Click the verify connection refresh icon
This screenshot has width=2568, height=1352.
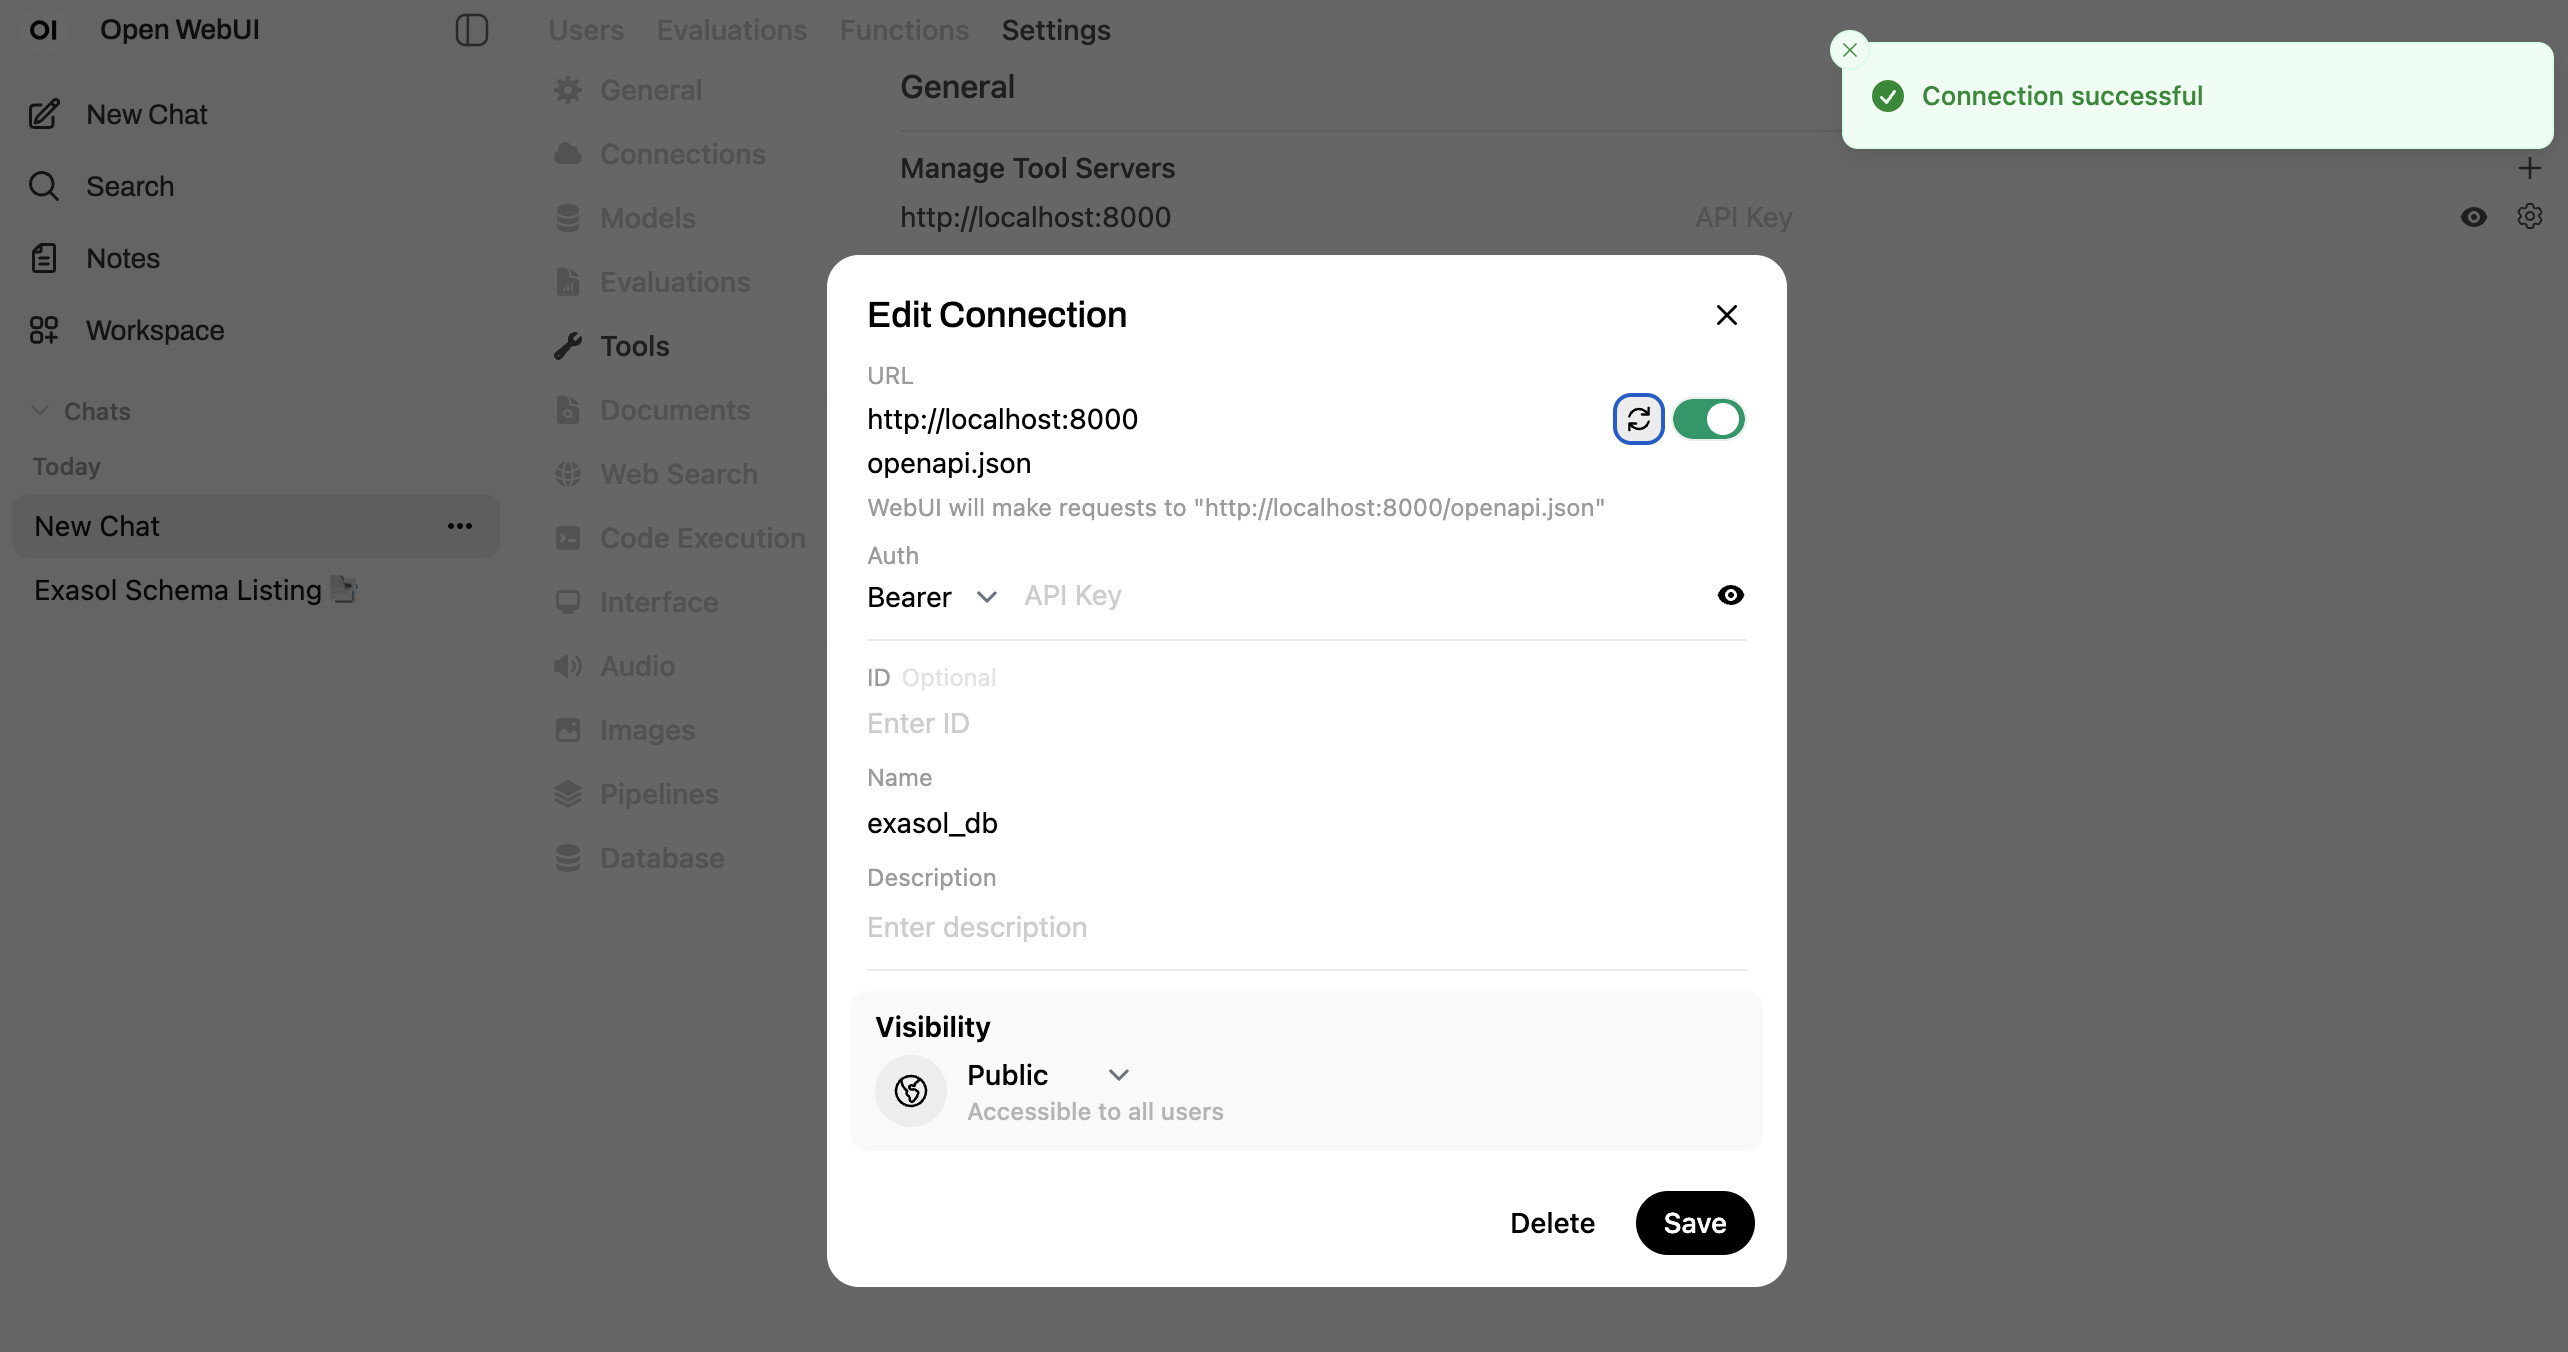point(1638,419)
